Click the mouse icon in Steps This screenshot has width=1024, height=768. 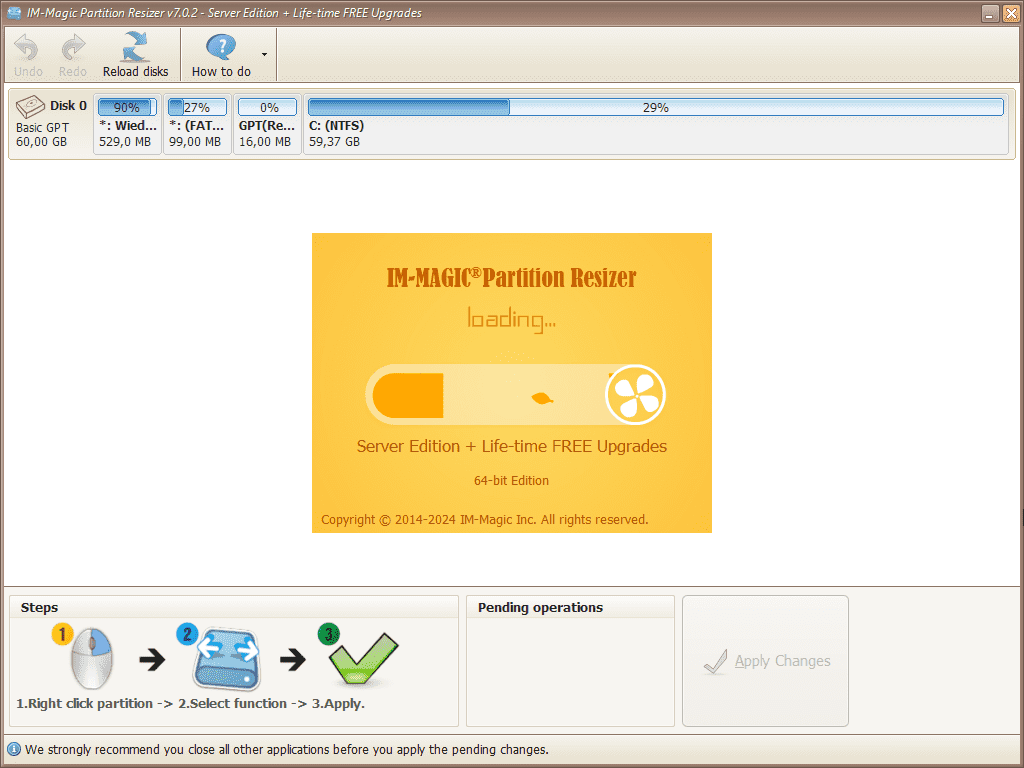click(91, 658)
